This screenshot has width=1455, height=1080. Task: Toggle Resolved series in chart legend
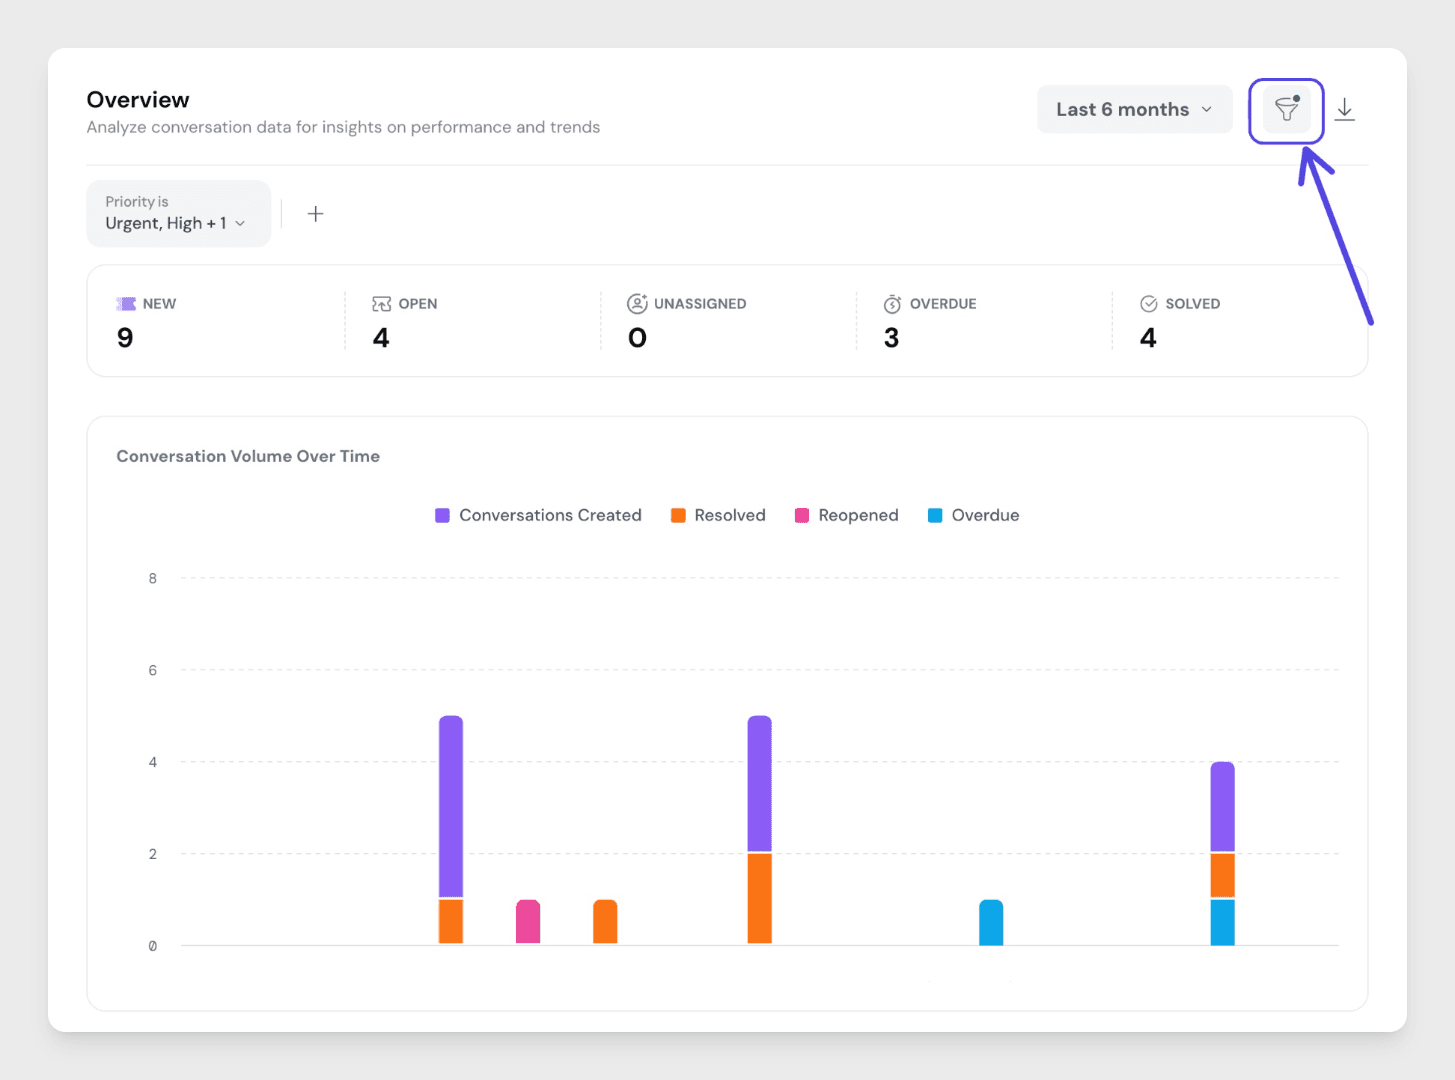718,515
